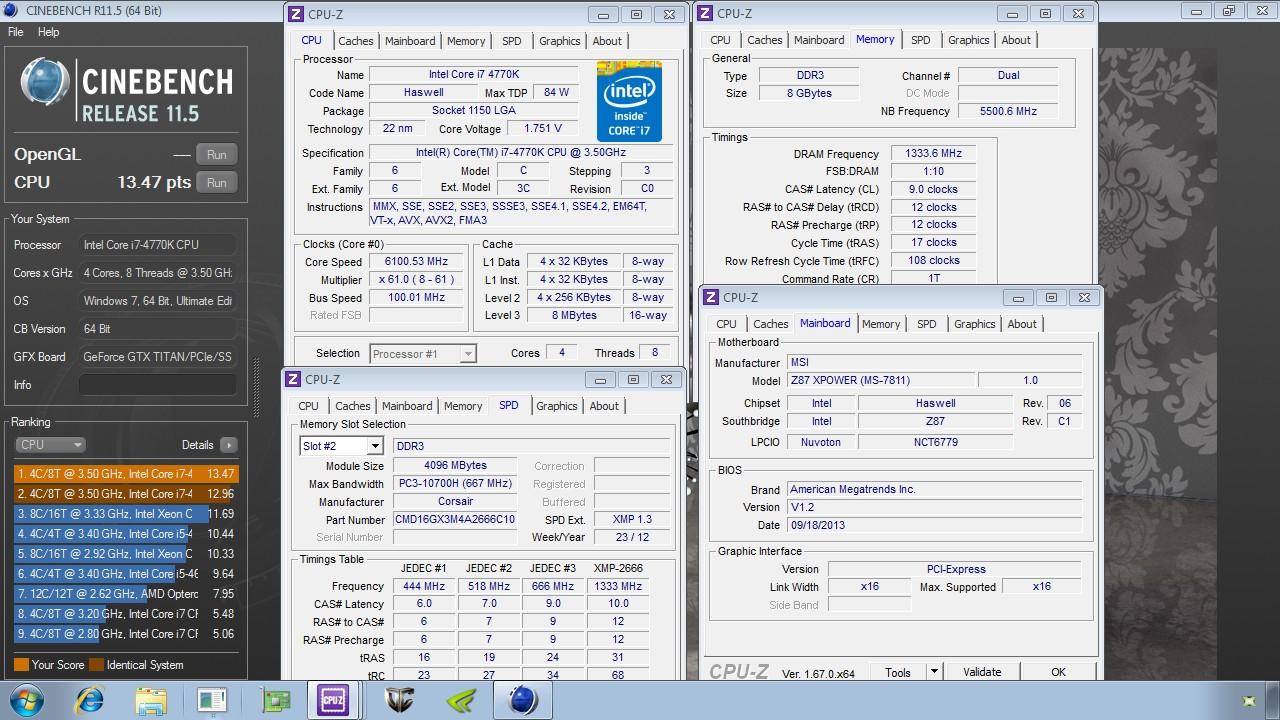Click motherboard model Z87 XPOWER (MS-7811)

point(880,381)
